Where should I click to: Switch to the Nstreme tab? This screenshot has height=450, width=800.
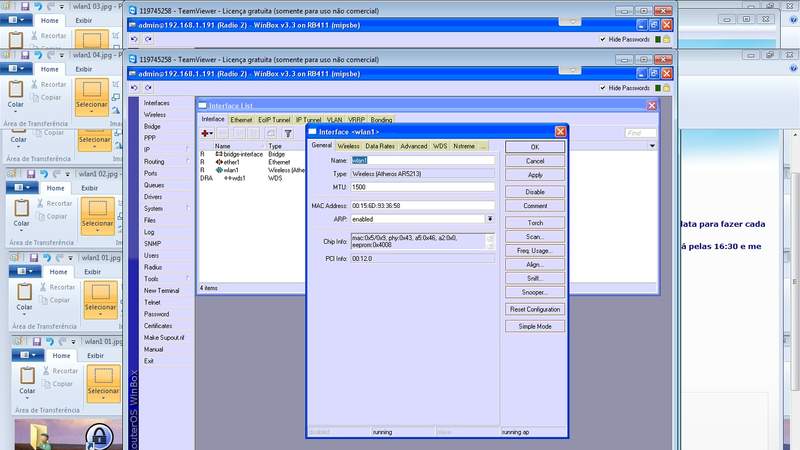[x=464, y=146]
